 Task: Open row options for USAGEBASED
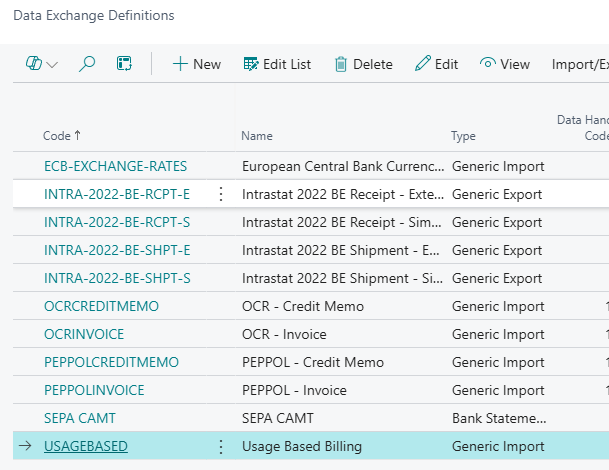click(221, 446)
